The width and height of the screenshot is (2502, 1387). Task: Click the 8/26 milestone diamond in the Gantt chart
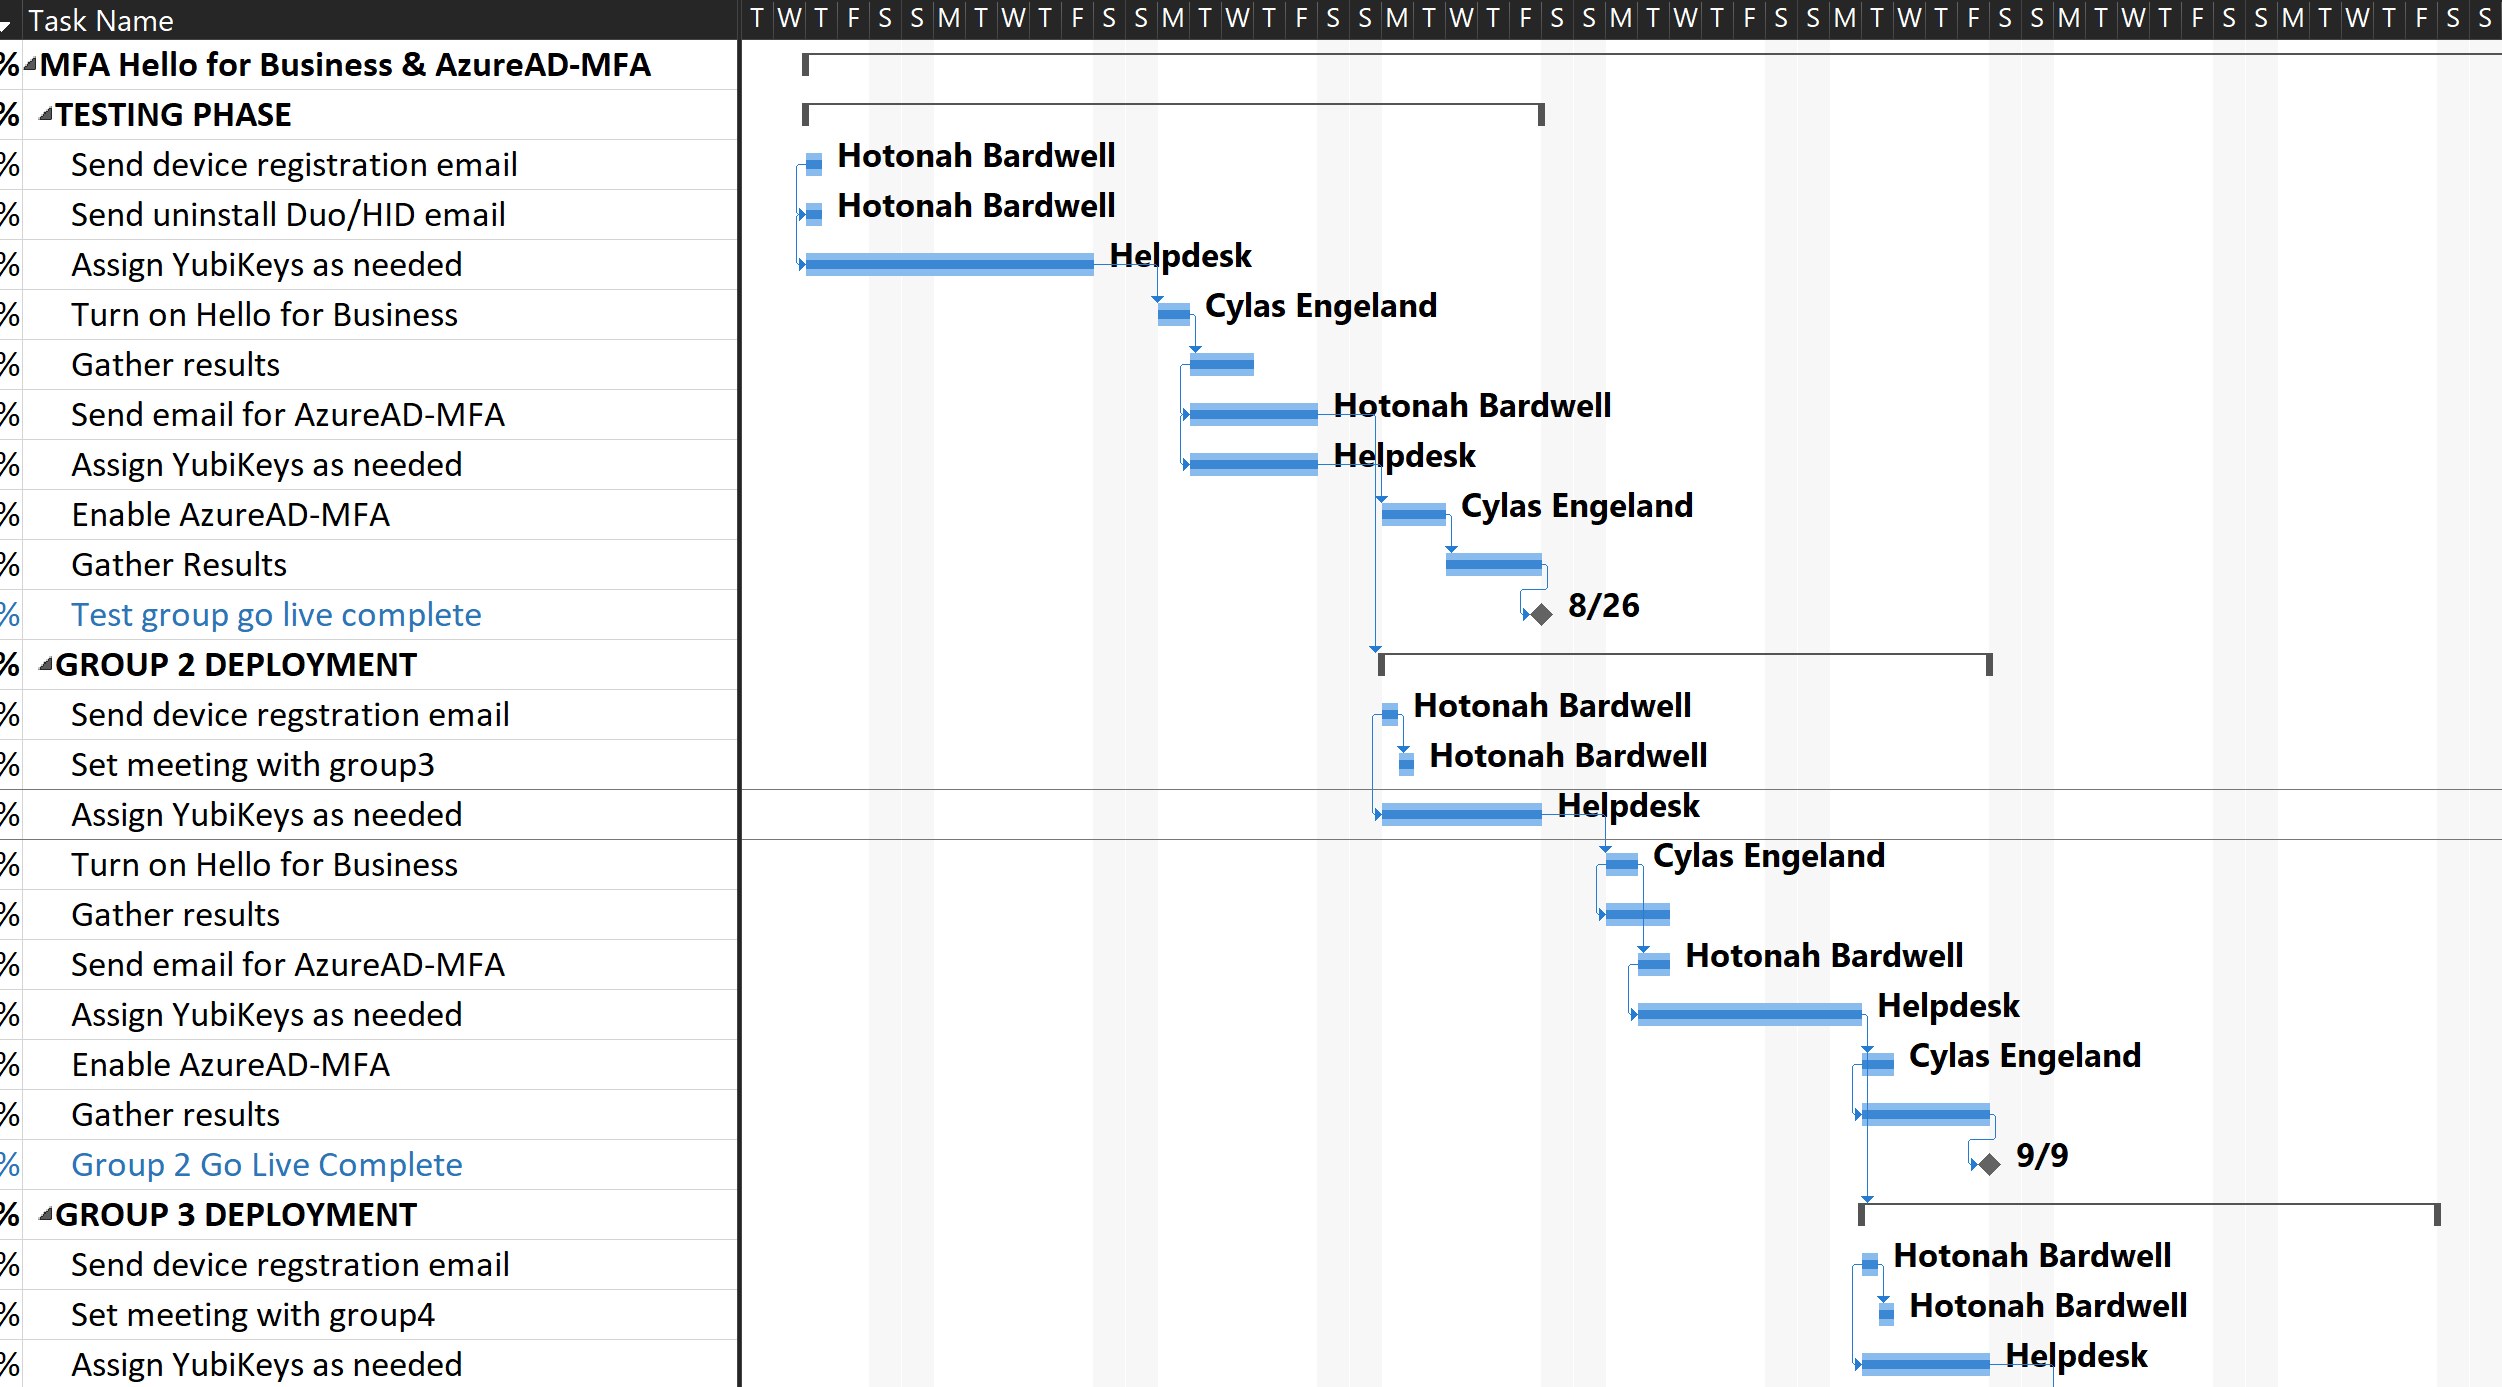[1541, 614]
